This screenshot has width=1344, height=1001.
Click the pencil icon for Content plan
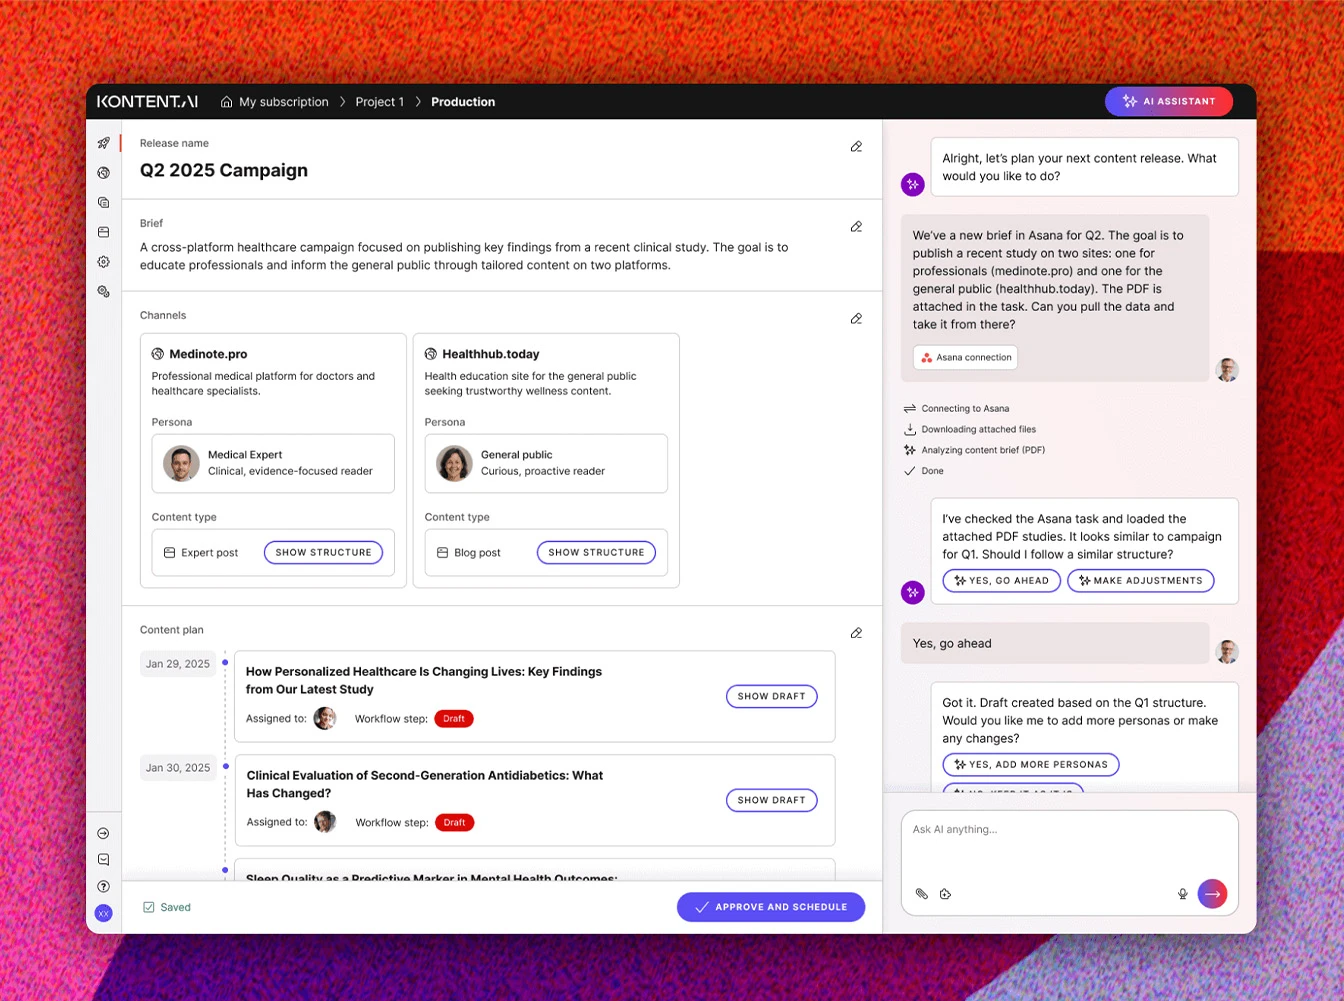[856, 633]
